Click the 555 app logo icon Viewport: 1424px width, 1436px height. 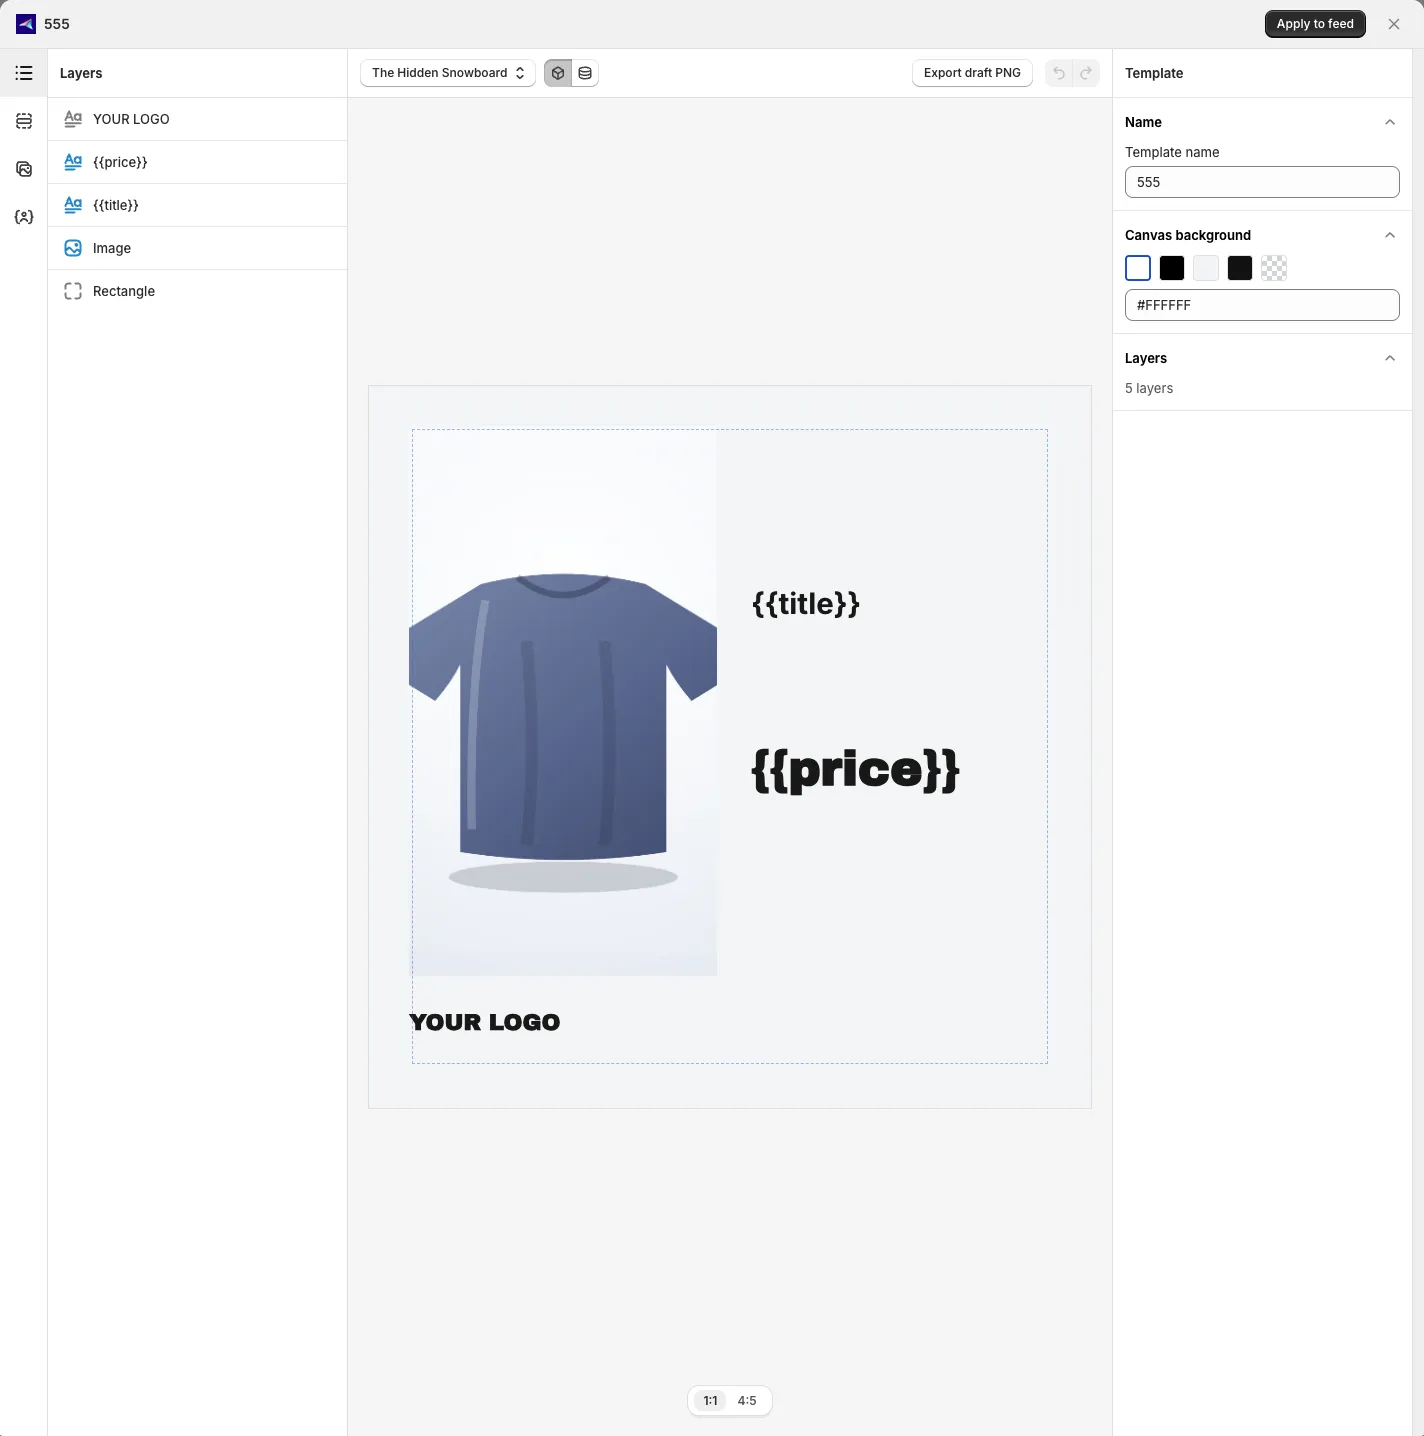(26, 24)
